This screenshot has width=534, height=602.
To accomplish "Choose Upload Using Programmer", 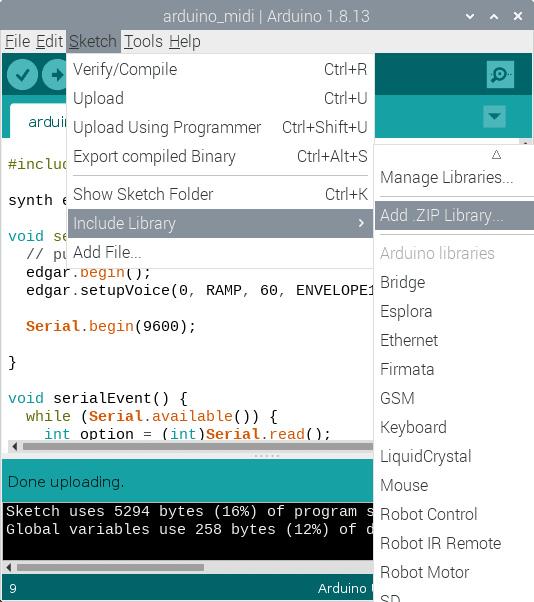I will pyautogui.click(x=220, y=127).
